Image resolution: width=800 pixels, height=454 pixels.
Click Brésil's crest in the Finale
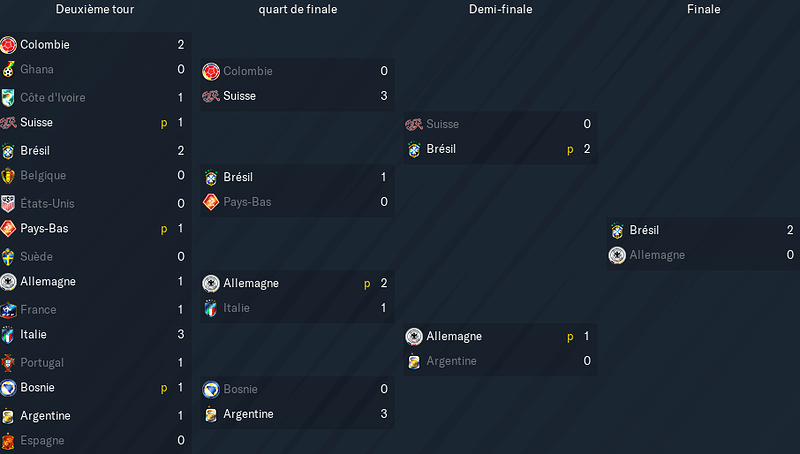point(617,231)
